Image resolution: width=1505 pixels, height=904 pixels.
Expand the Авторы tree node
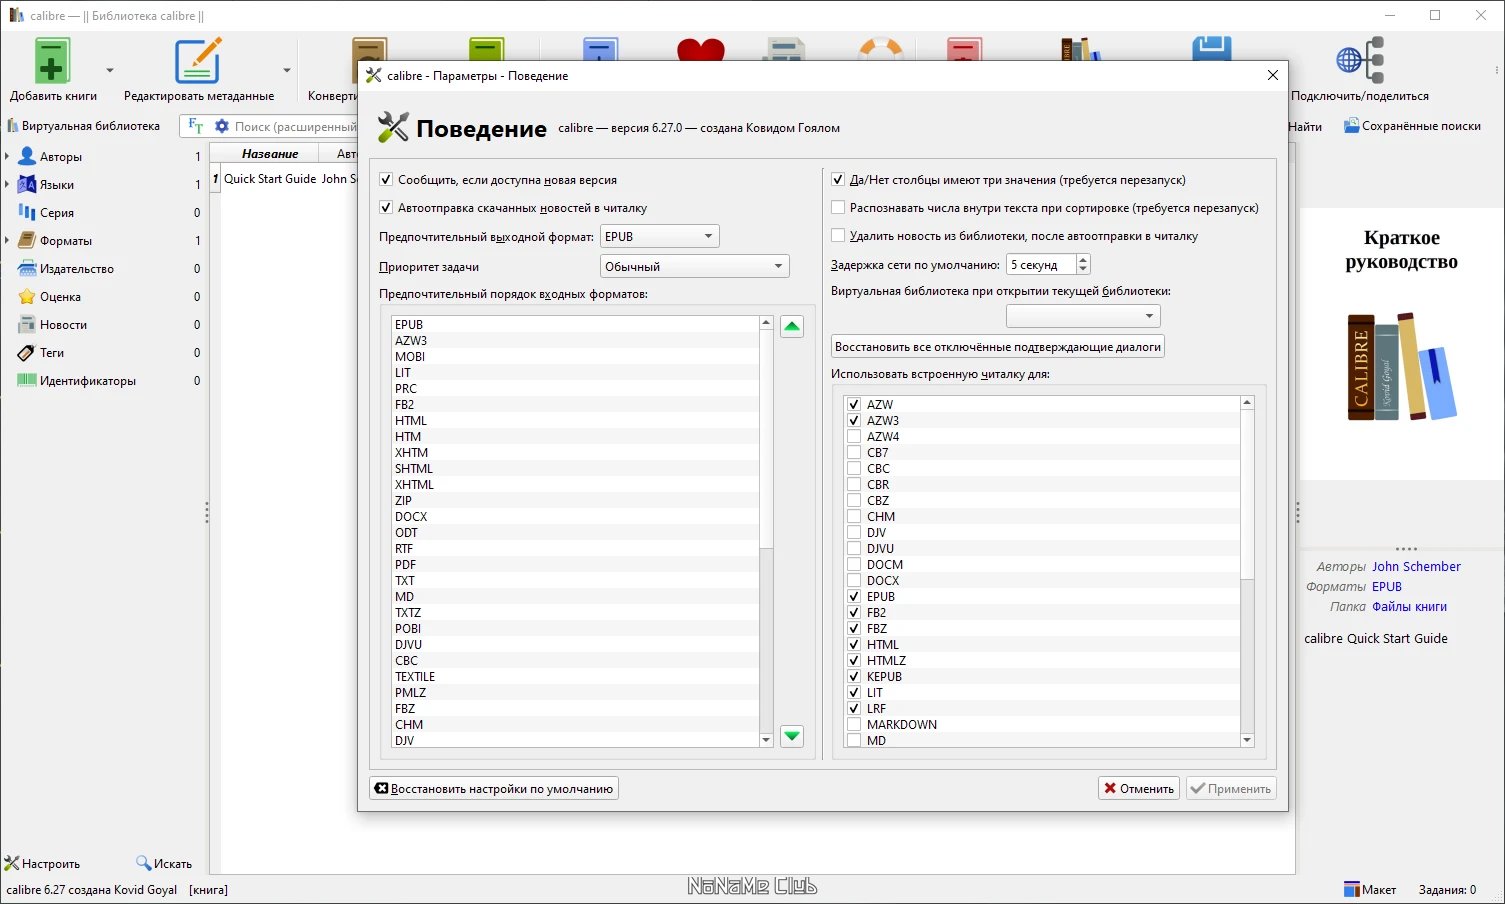pos(7,157)
